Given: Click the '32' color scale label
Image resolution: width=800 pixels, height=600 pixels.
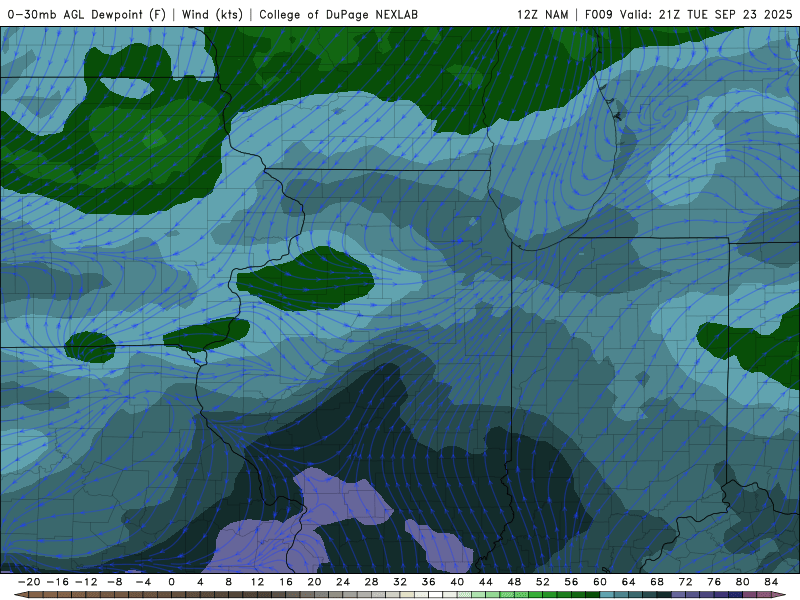Looking at the screenshot, I should [400, 582].
